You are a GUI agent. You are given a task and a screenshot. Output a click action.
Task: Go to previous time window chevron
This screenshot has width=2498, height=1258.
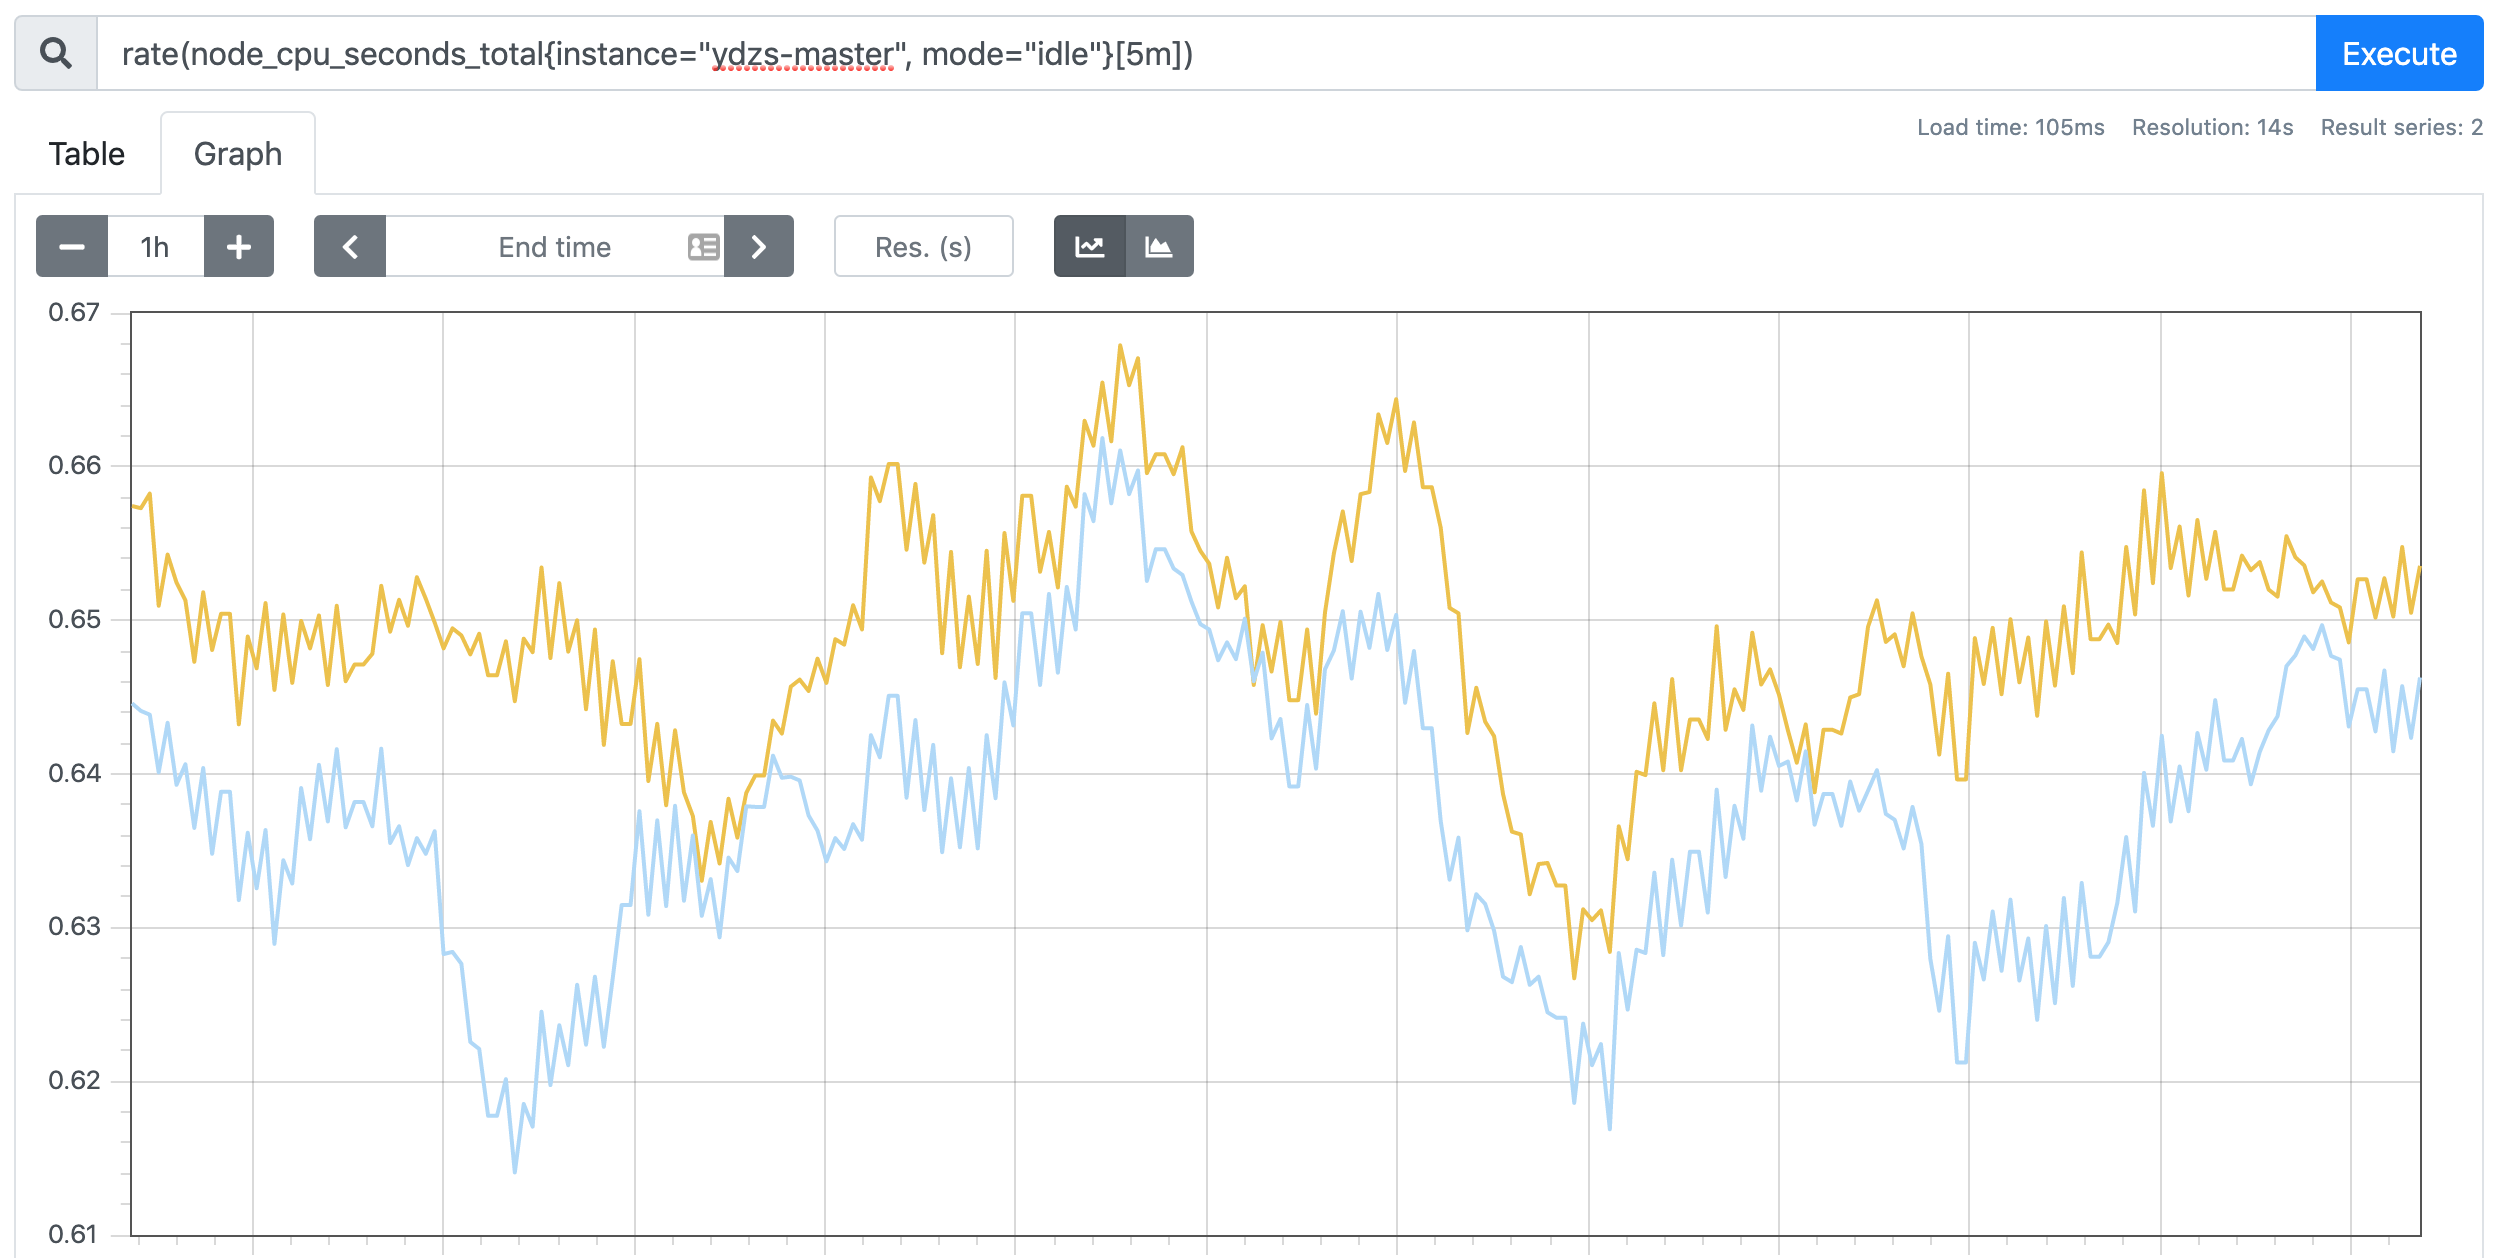(350, 246)
